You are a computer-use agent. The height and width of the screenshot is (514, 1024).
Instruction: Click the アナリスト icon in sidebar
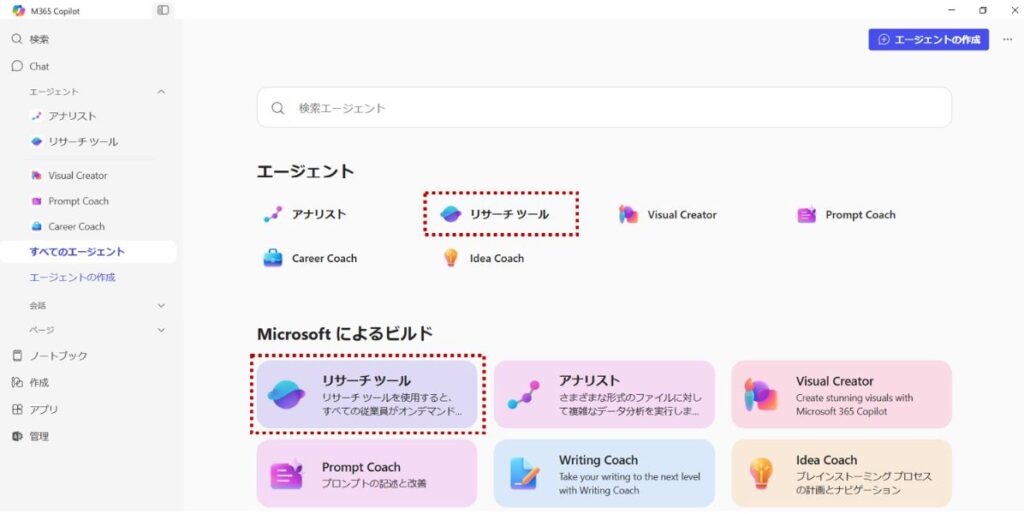tap(37, 116)
